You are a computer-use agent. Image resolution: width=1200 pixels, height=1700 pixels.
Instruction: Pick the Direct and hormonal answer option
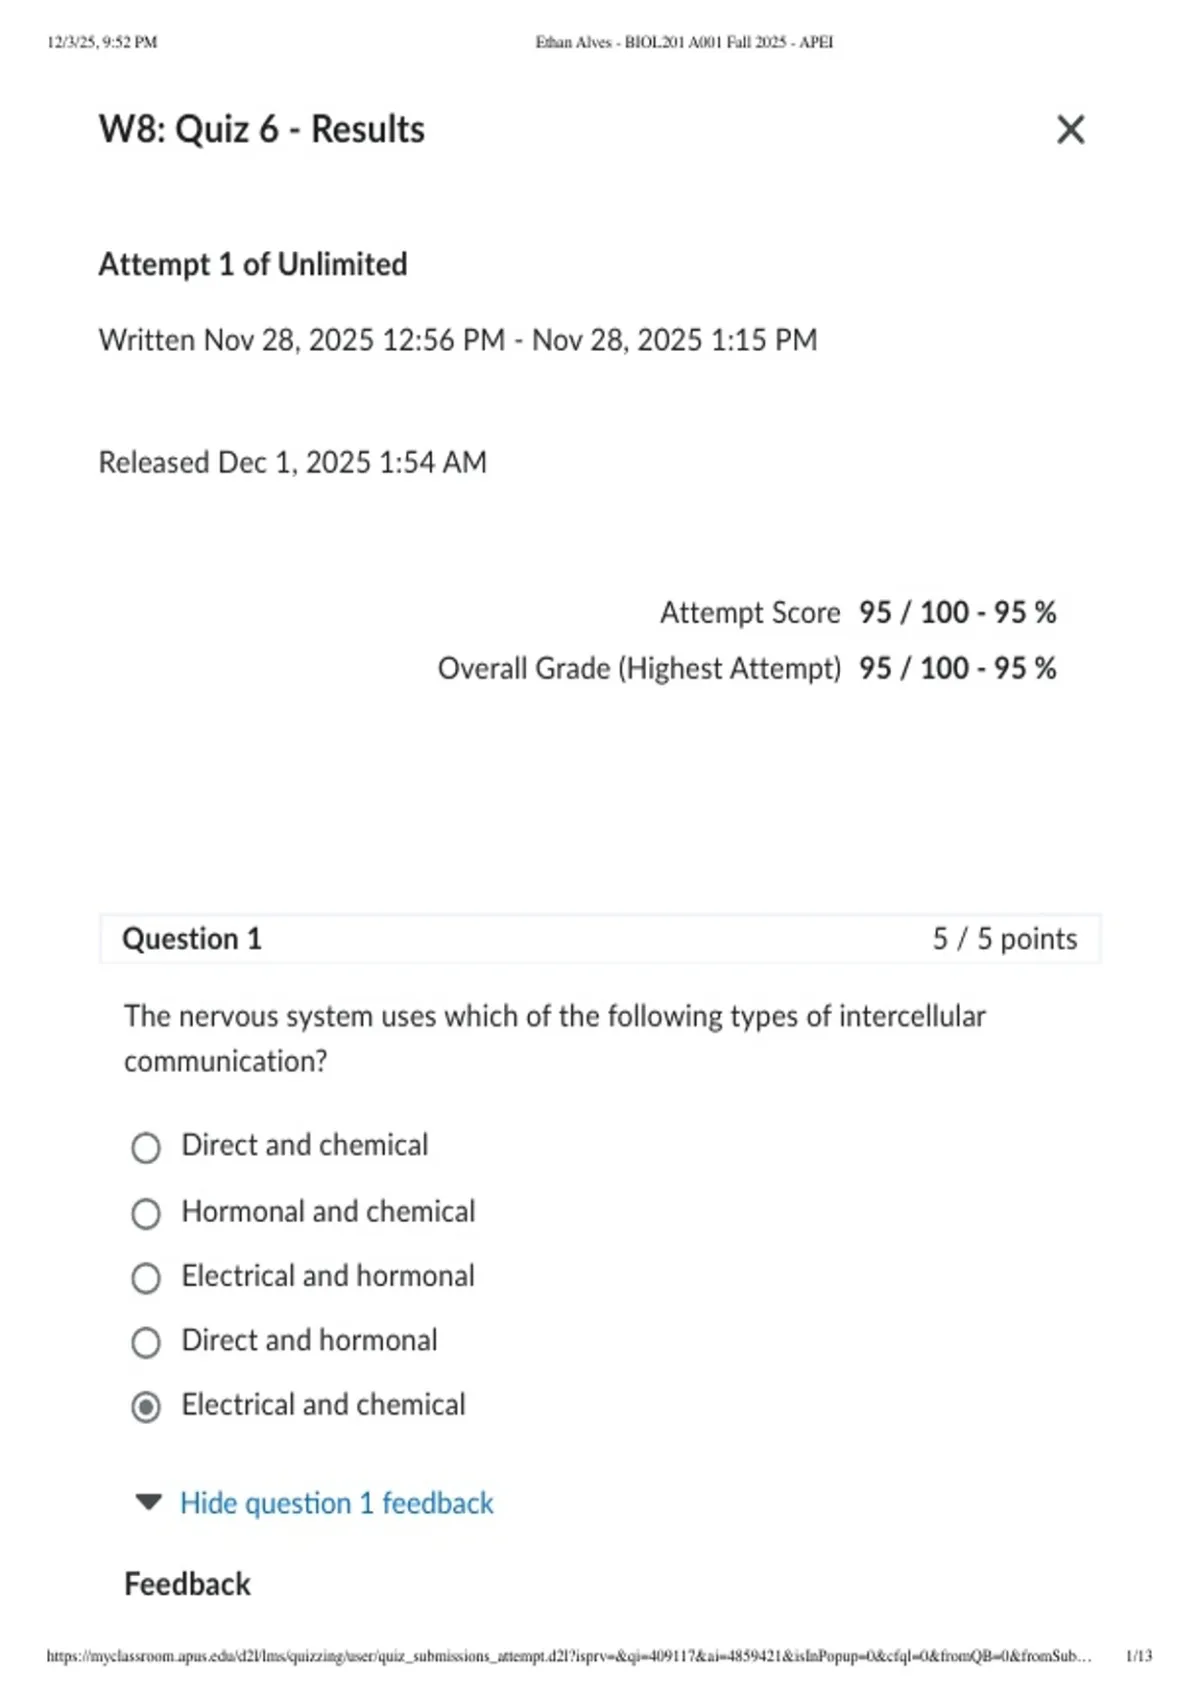pyautogui.click(x=146, y=1342)
